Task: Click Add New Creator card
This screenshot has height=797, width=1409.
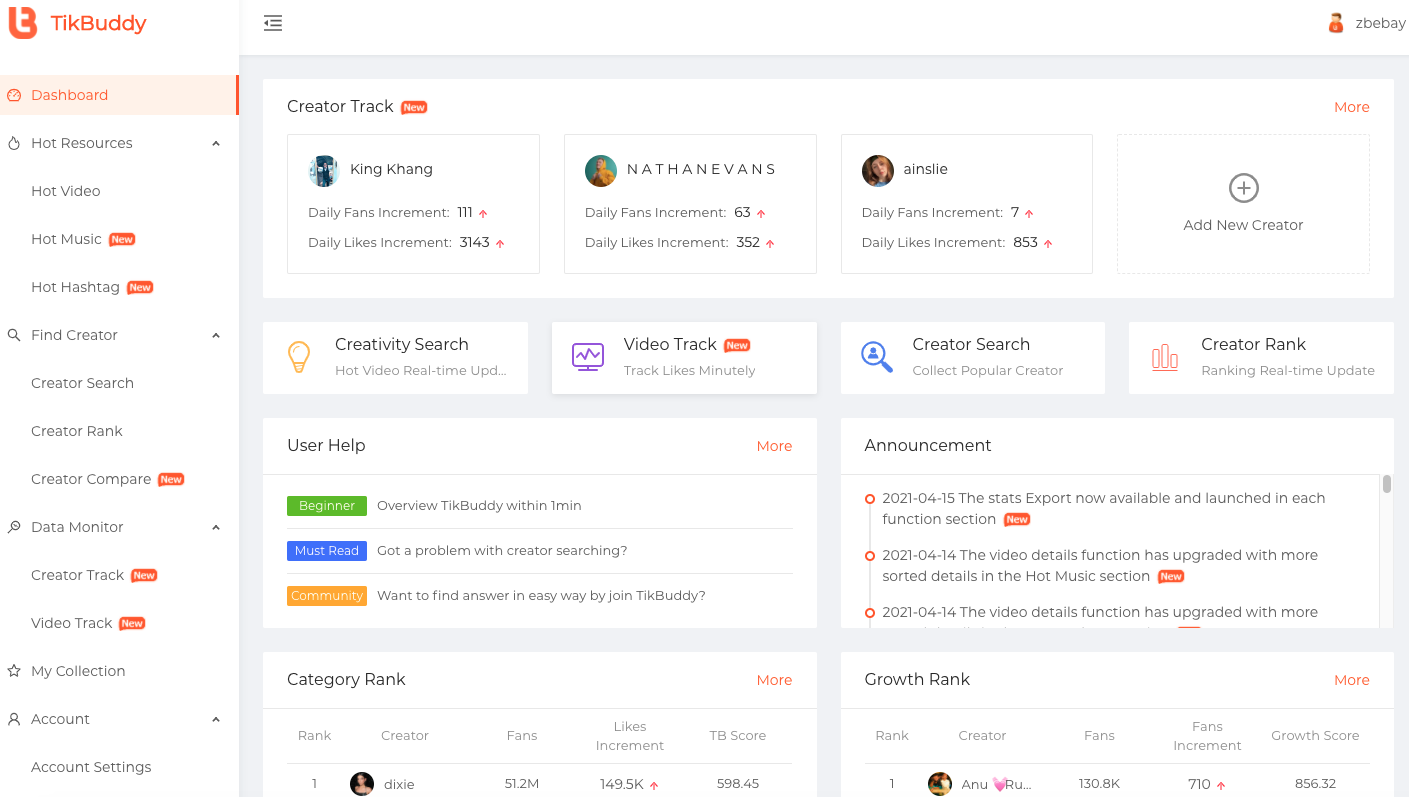Action: [1243, 204]
